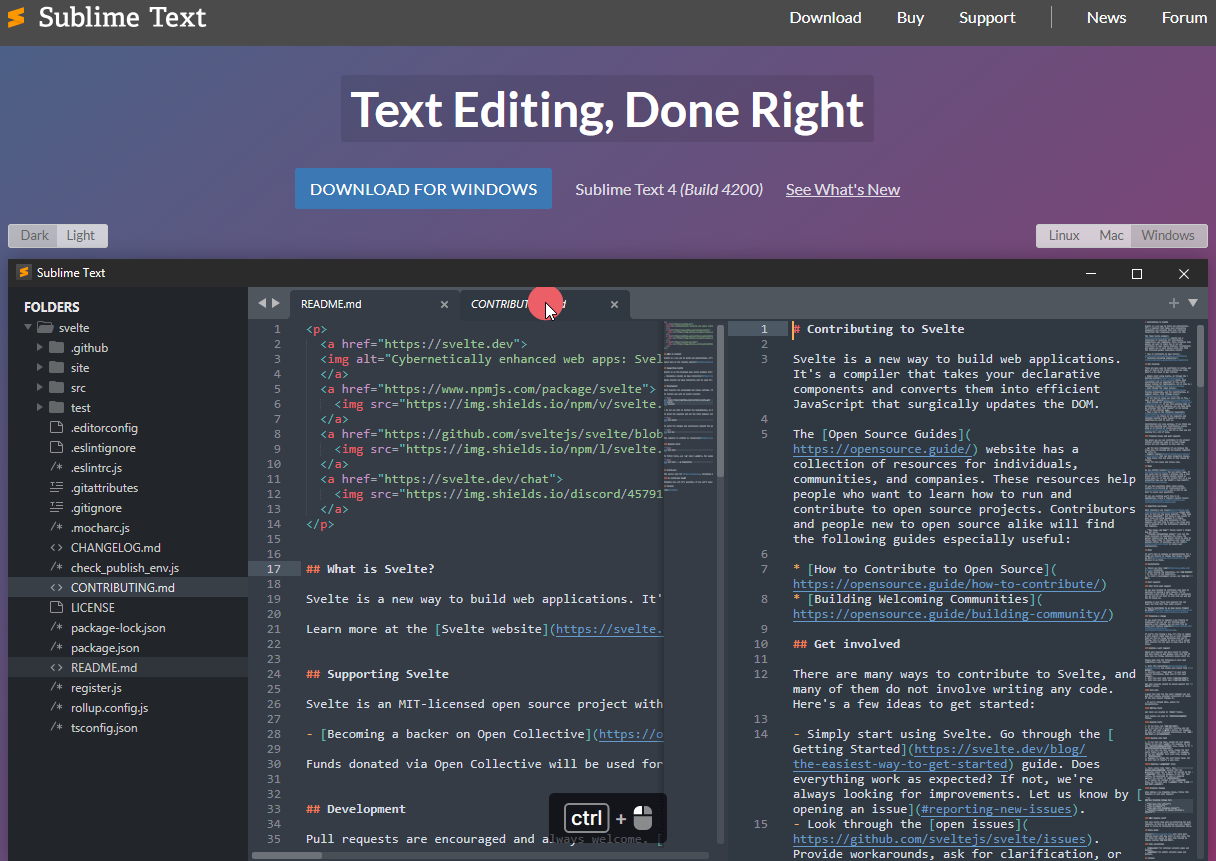
Task: Click the Sublime Text icon in window titlebar
Action: [x=25, y=273]
